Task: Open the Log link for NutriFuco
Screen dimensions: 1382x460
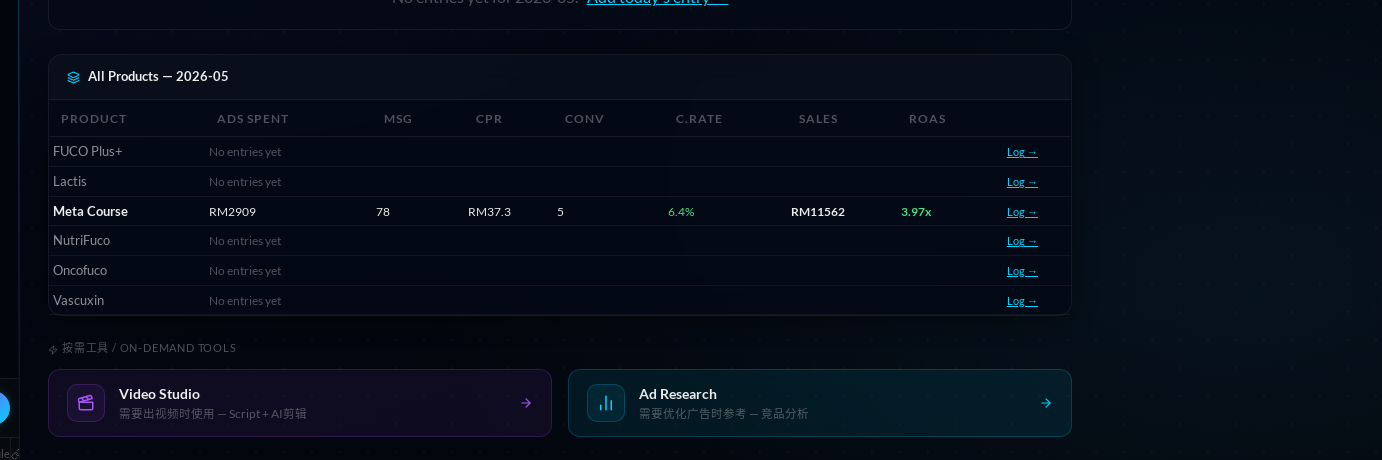Action: point(1022,241)
